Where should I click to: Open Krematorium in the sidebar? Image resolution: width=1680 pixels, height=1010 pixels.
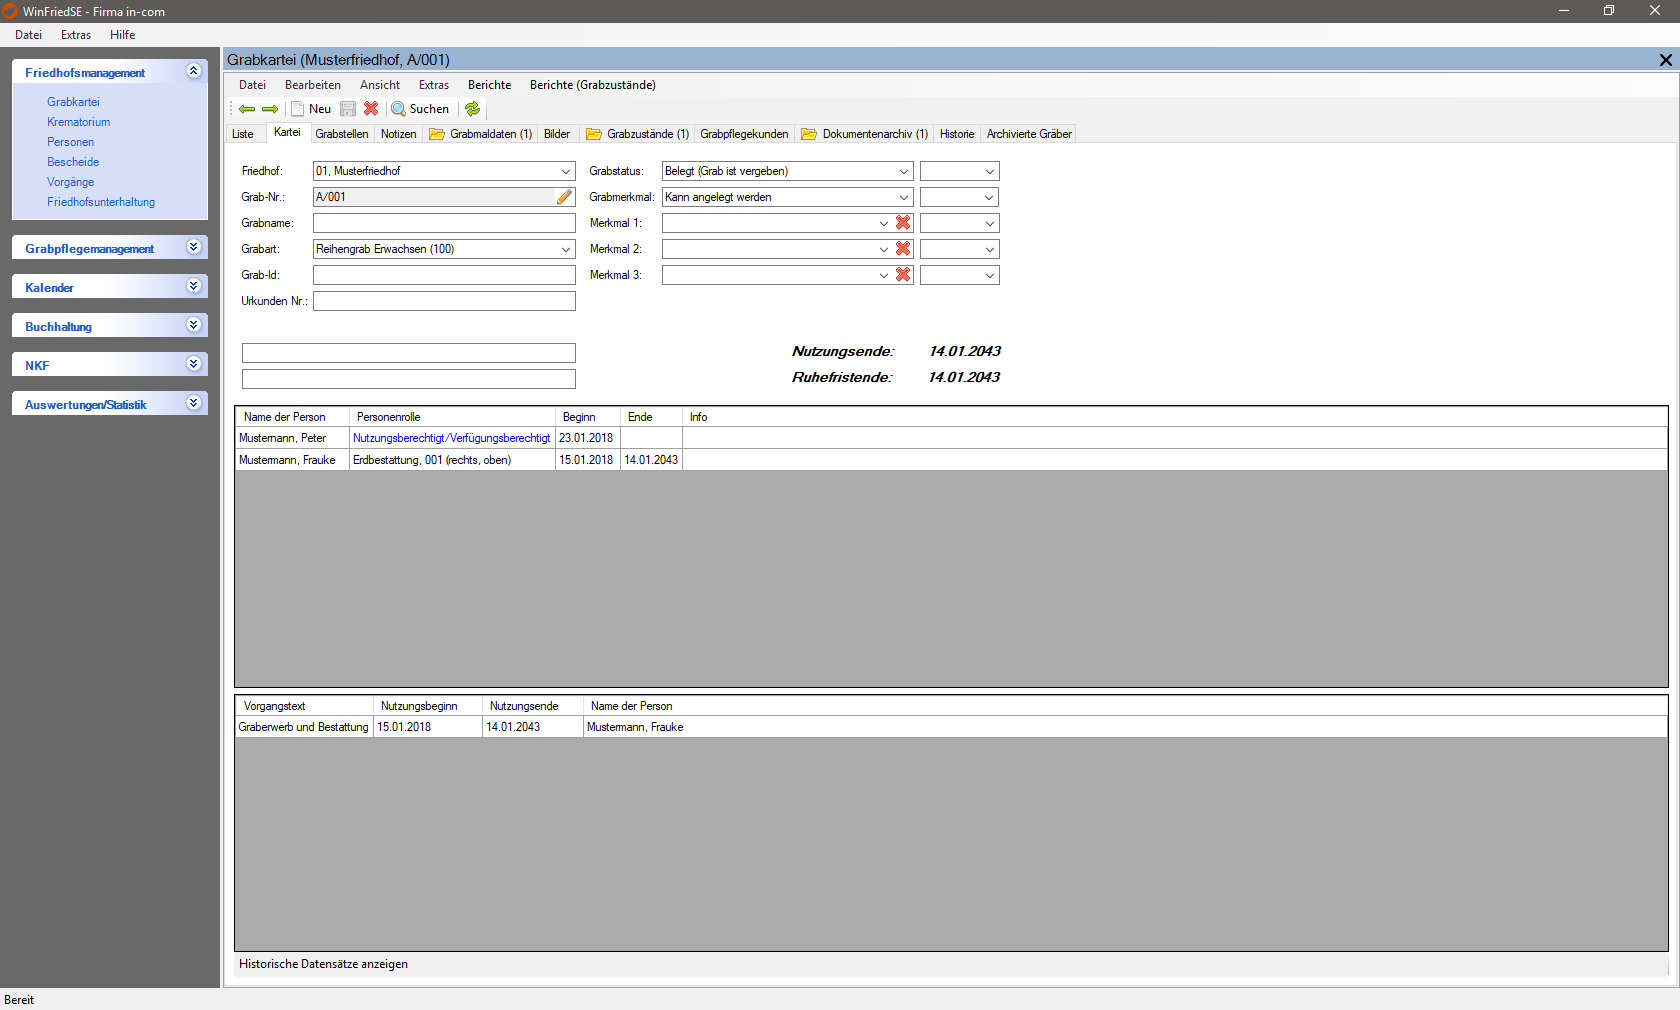point(78,122)
